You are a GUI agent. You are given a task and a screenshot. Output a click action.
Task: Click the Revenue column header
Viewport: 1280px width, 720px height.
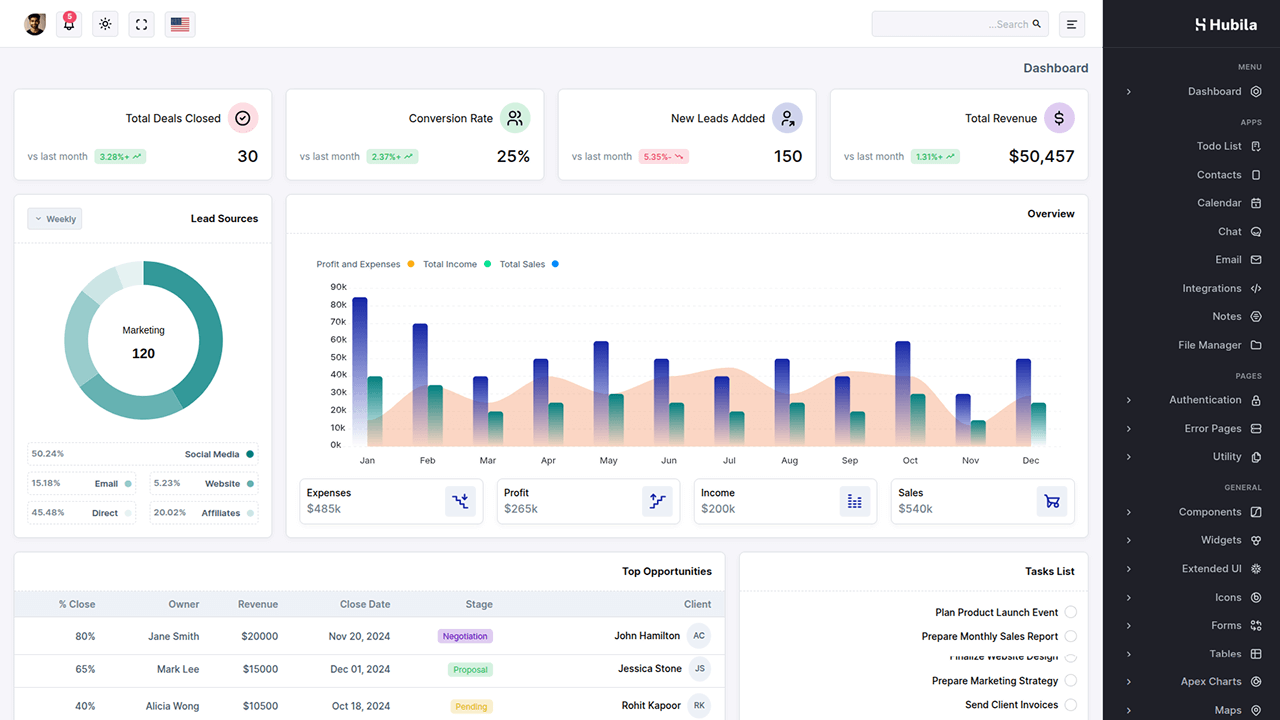258,604
